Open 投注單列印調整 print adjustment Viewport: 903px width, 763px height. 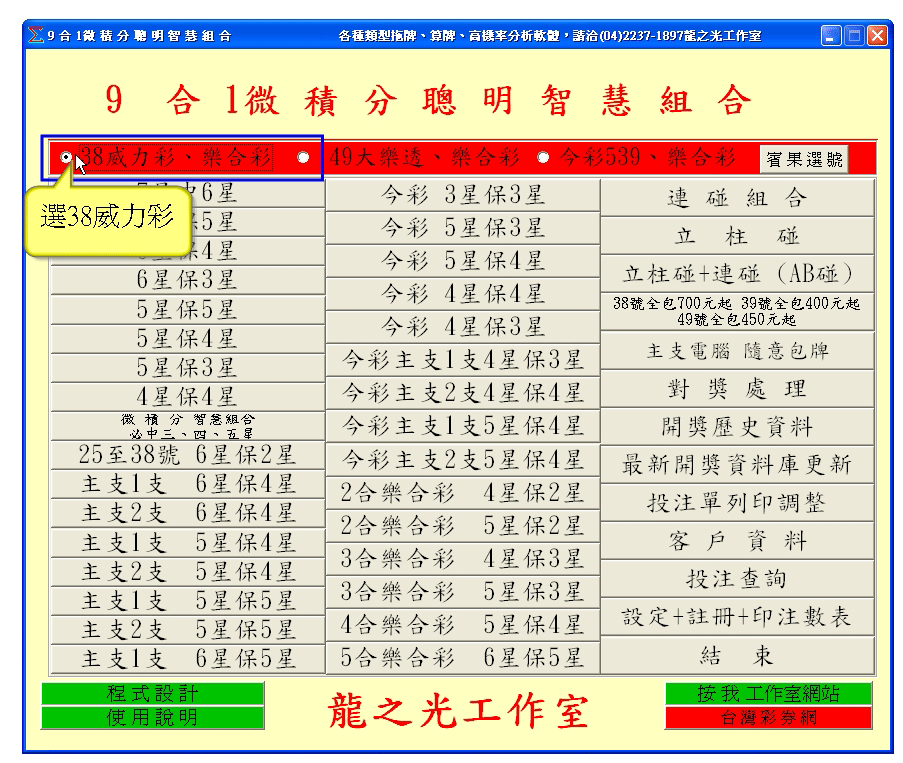(x=737, y=503)
